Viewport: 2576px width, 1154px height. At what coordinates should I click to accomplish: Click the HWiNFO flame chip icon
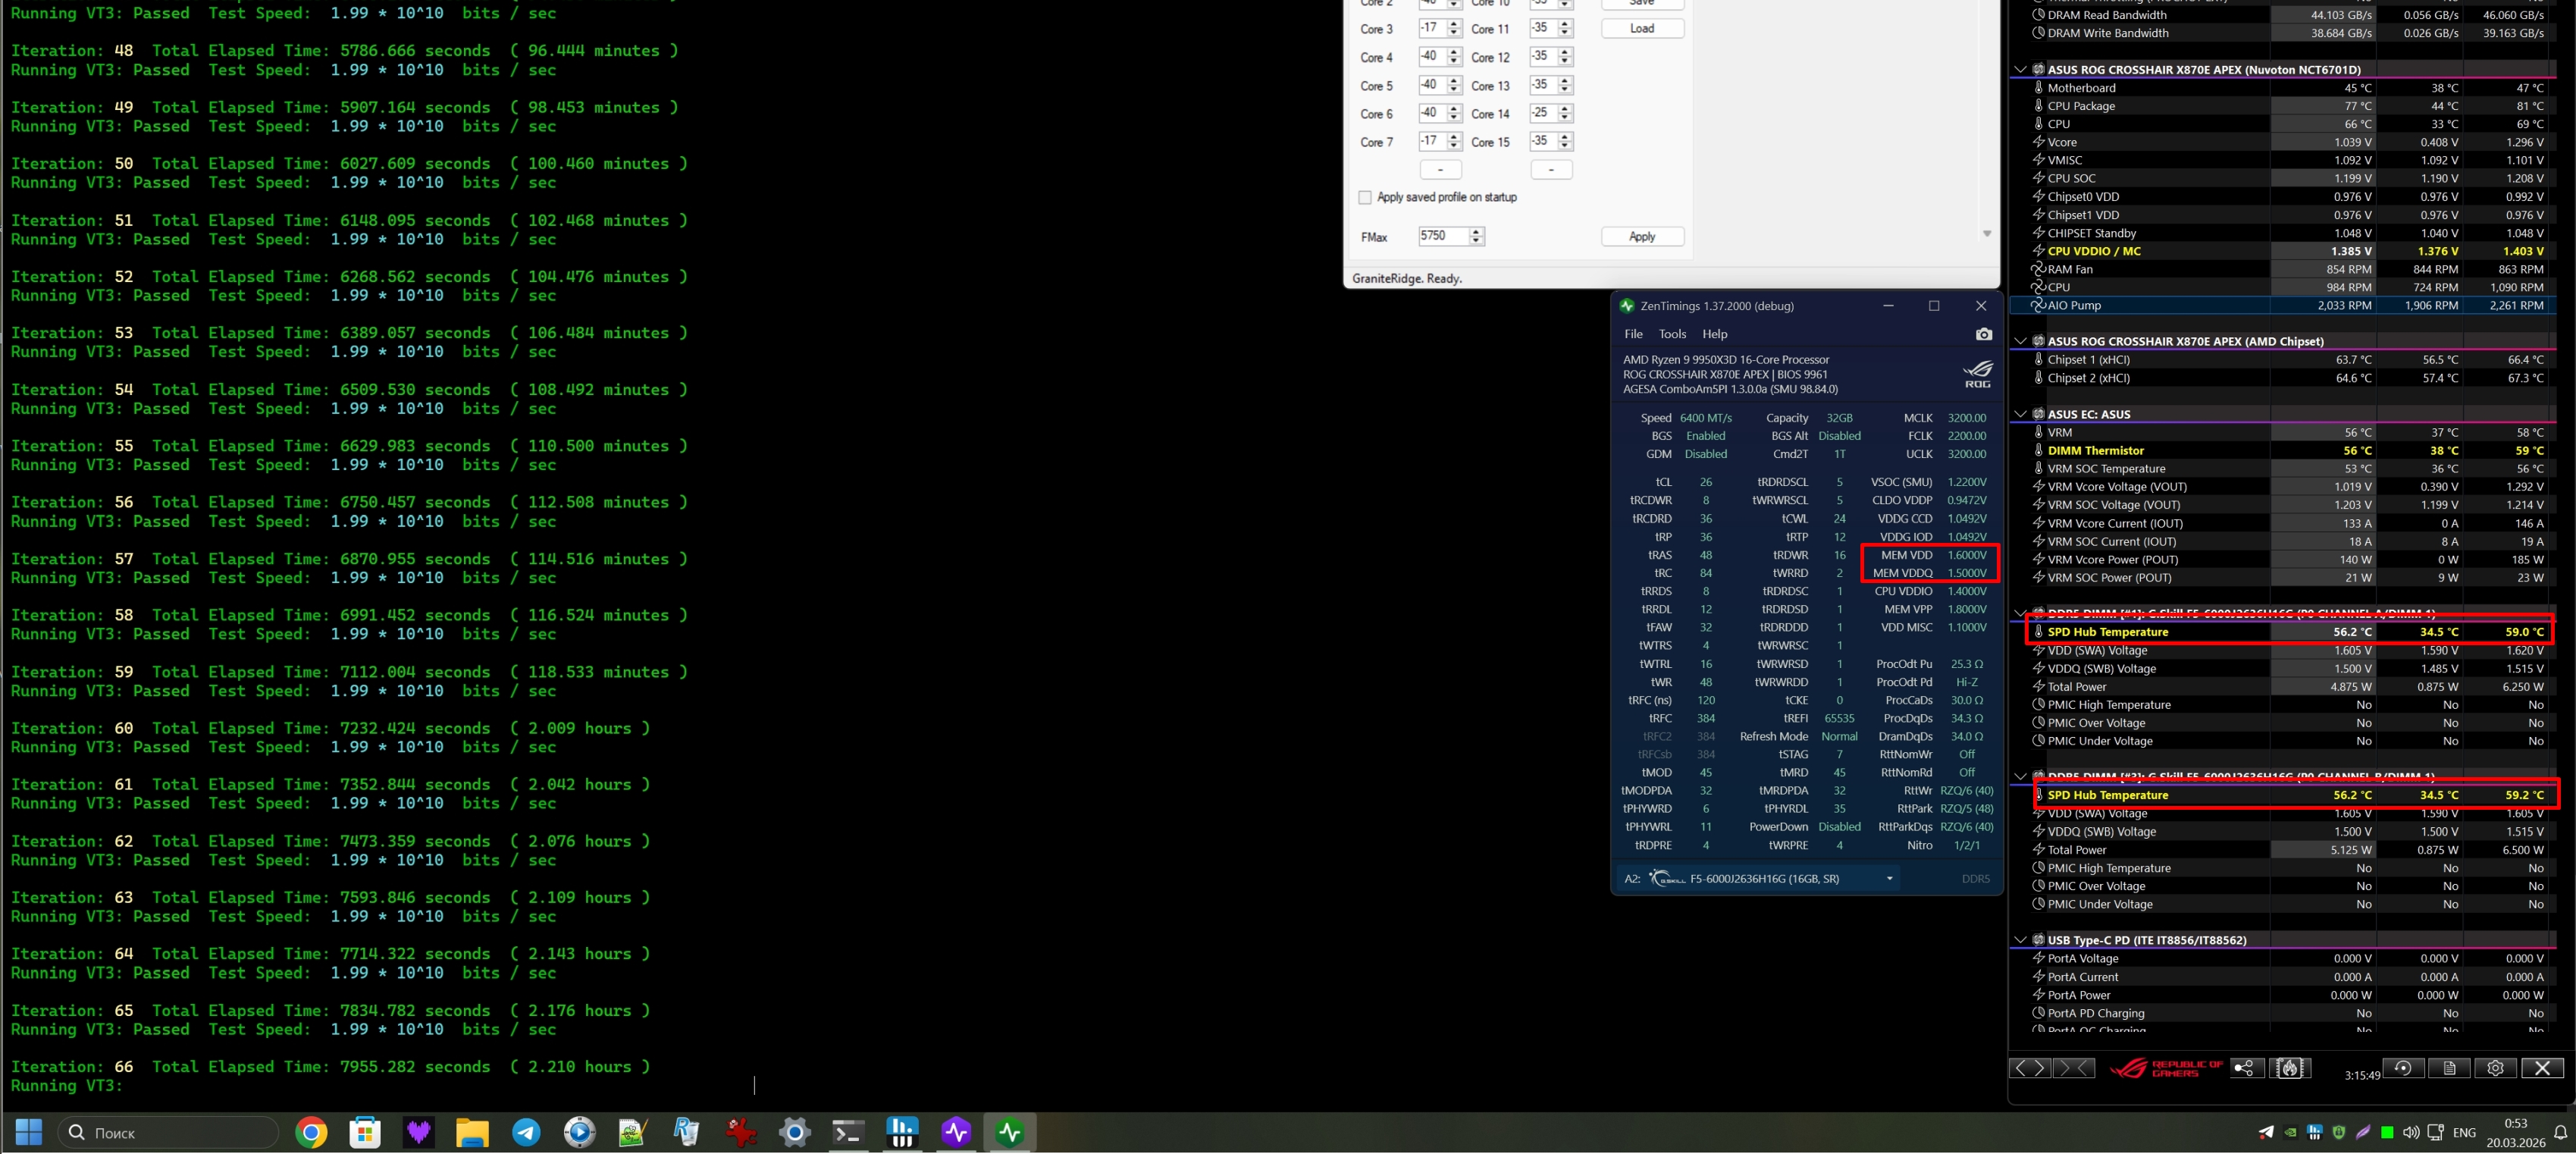2289,1068
